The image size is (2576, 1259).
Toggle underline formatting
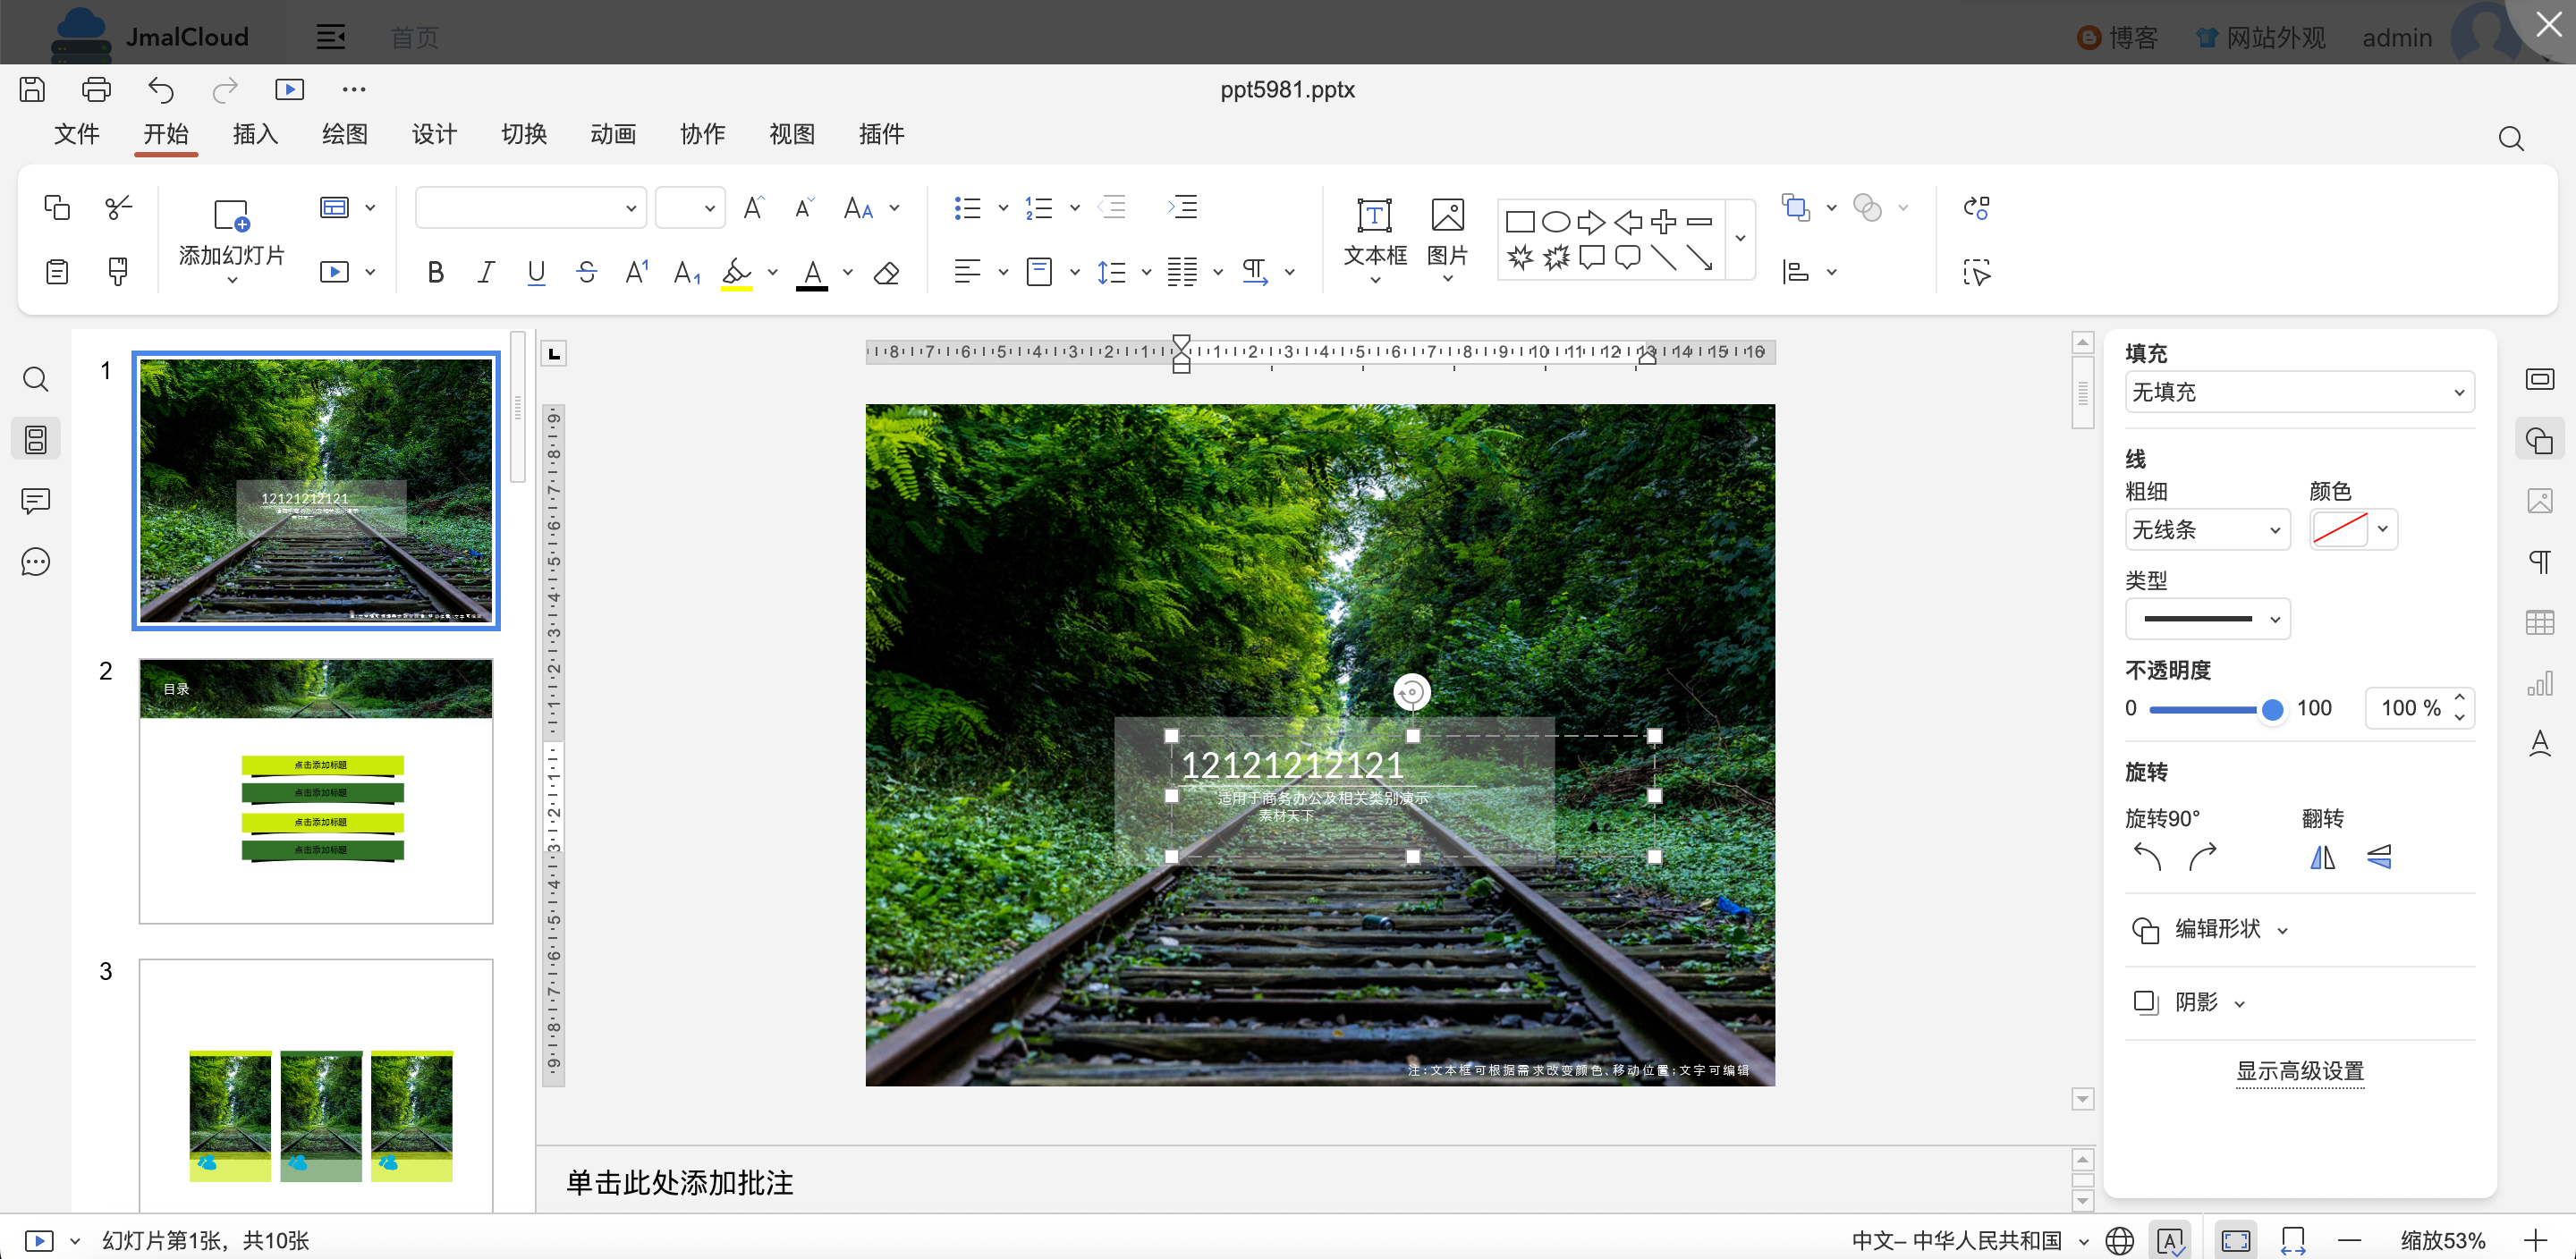[536, 272]
